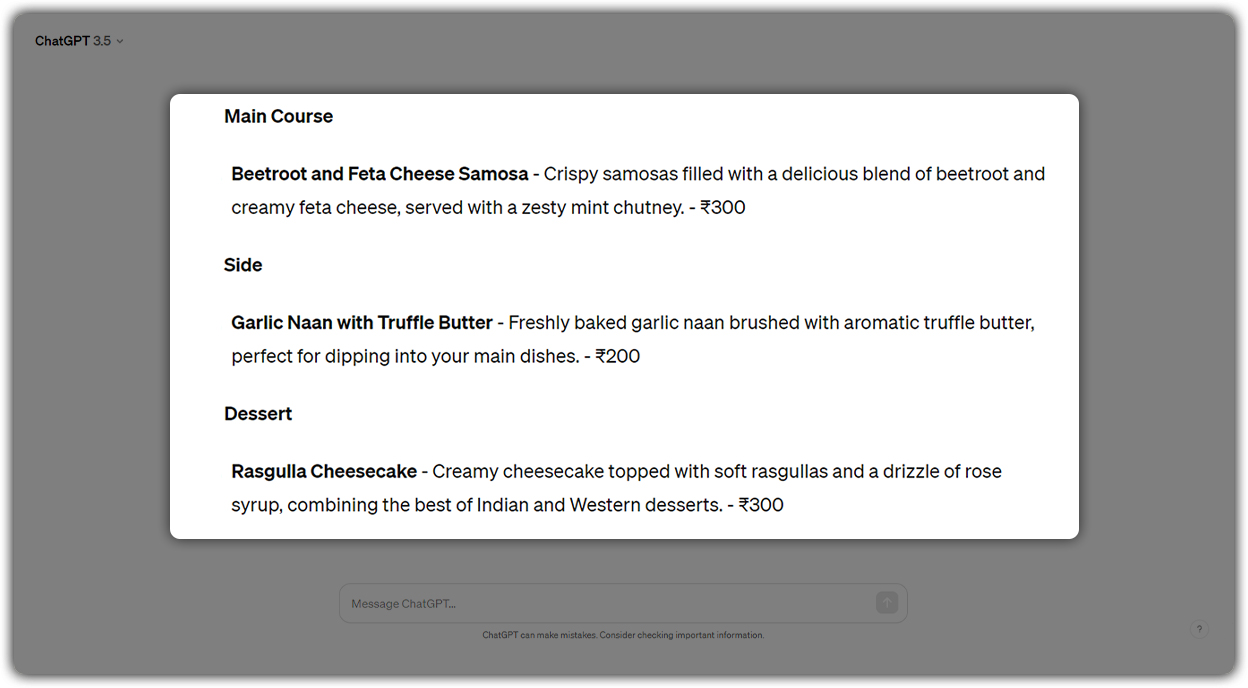This screenshot has height=688, width=1248.
Task: Select the Rasgulla Cheesecake dessert name
Action: (x=322, y=471)
